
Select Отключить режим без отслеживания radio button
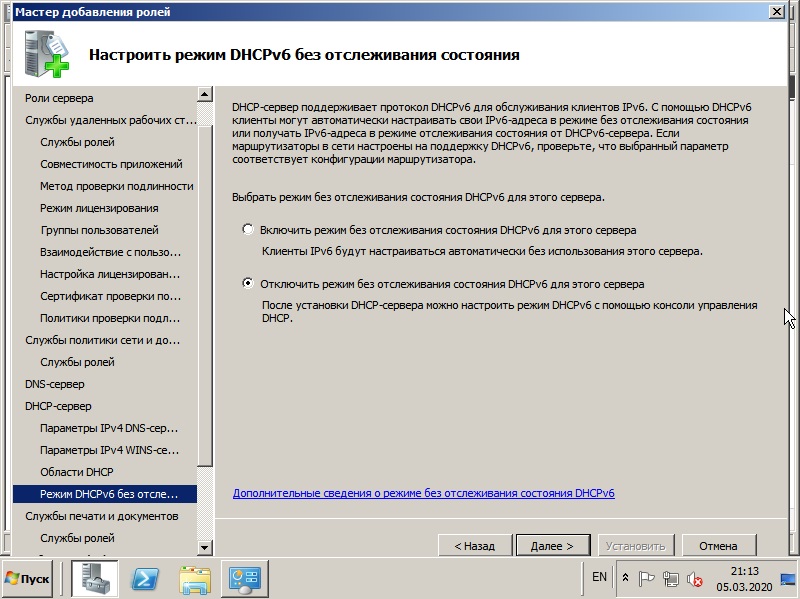pyautogui.click(x=248, y=283)
